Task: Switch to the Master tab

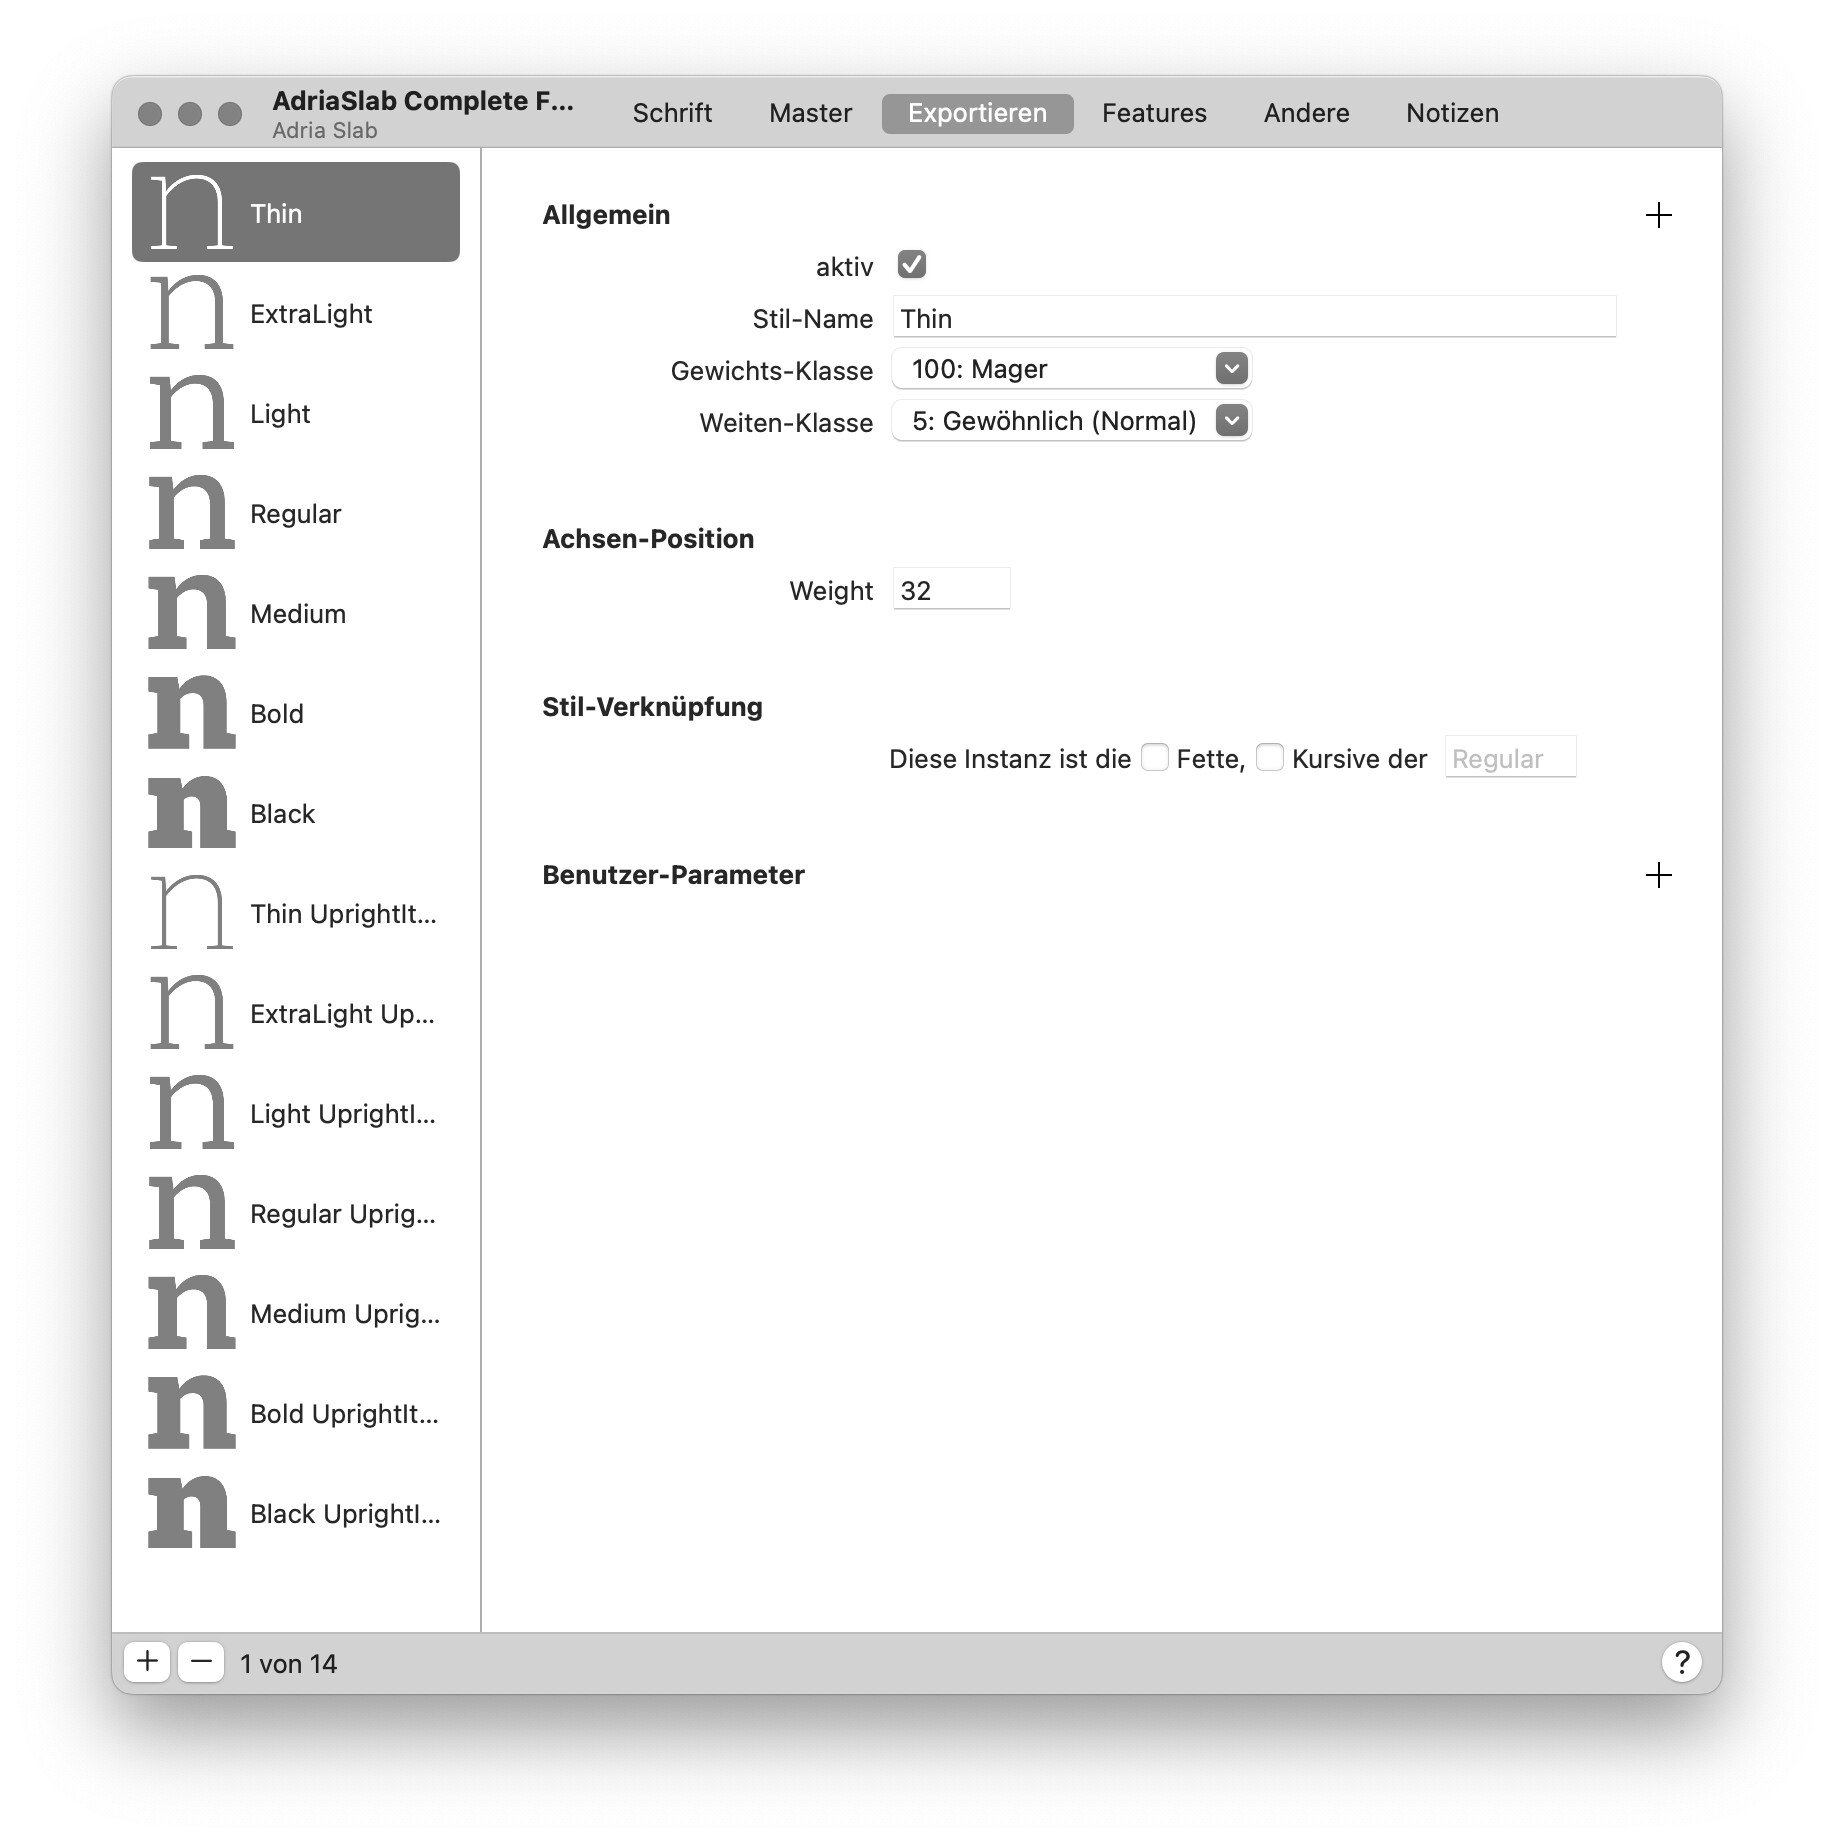Action: pyautogui.click(x=810, y=113)
